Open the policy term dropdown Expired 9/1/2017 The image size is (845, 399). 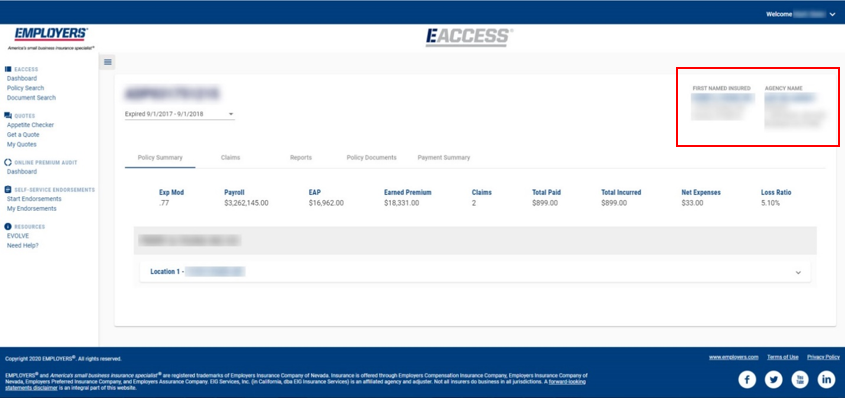click(x=179, y=114)
